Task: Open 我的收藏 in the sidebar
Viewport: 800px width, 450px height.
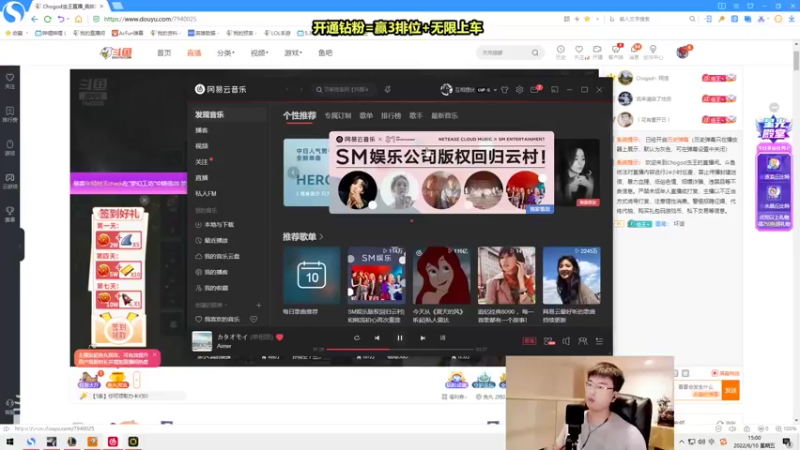Action: point(212,288)
